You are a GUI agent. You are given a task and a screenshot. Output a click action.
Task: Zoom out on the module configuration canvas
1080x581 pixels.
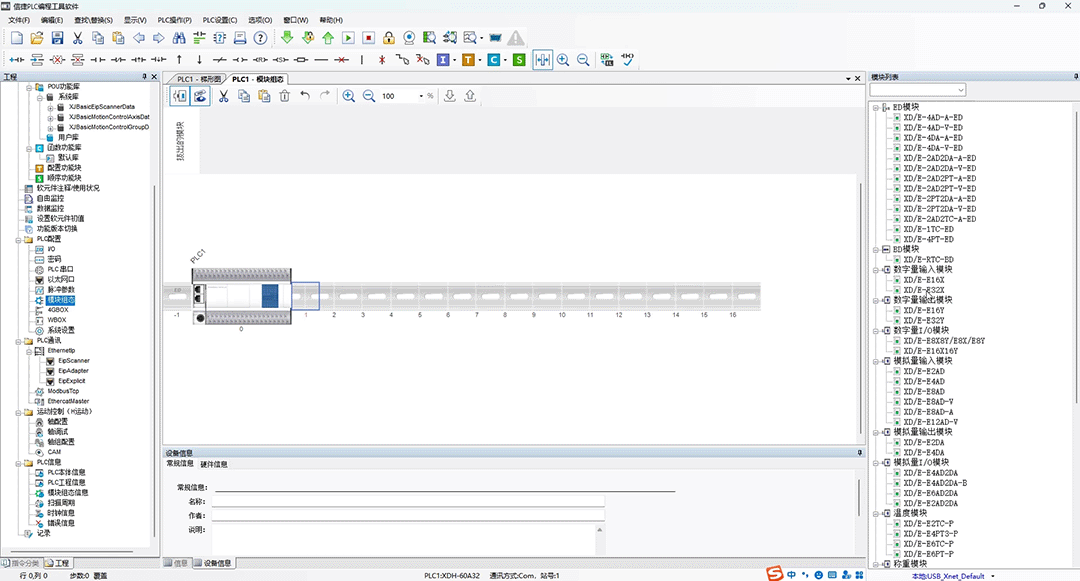369,96
